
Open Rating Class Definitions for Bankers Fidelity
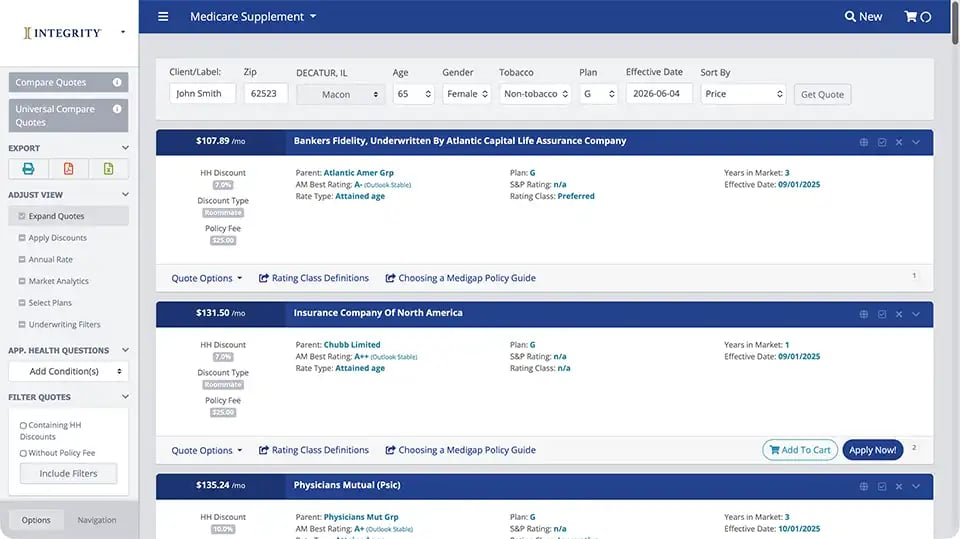point(313,278)
